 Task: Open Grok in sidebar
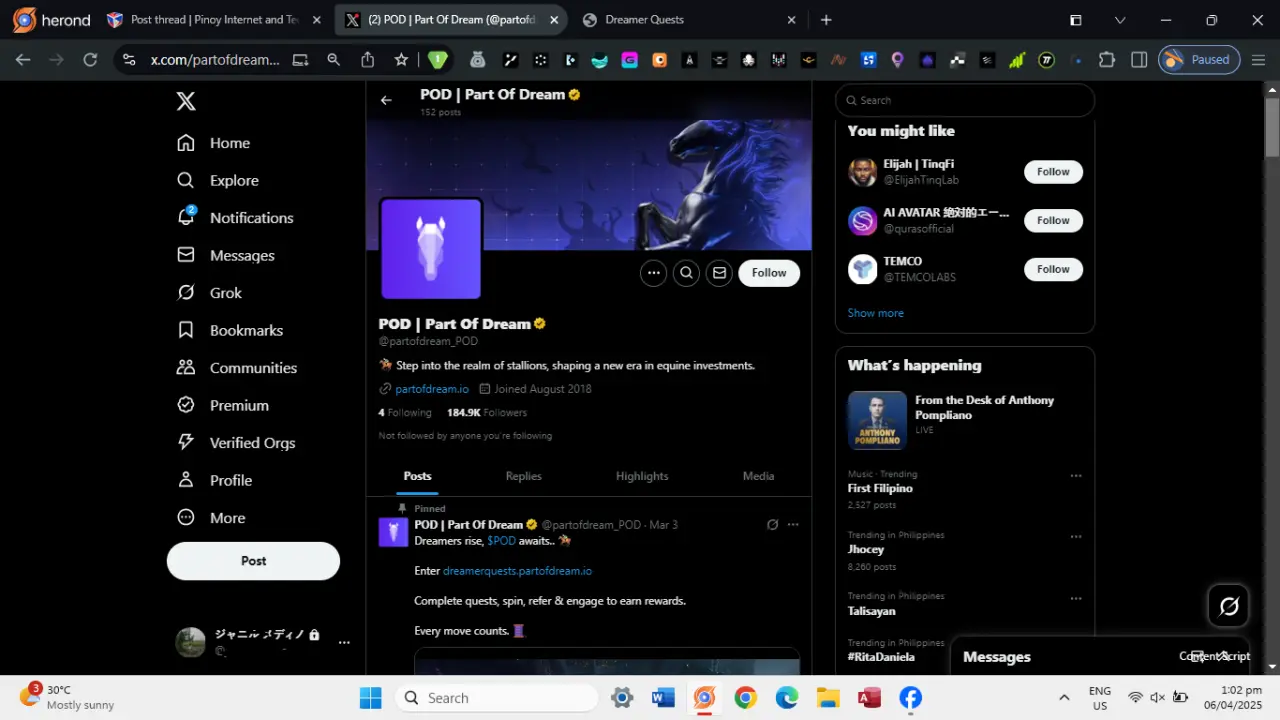point(209,293)
